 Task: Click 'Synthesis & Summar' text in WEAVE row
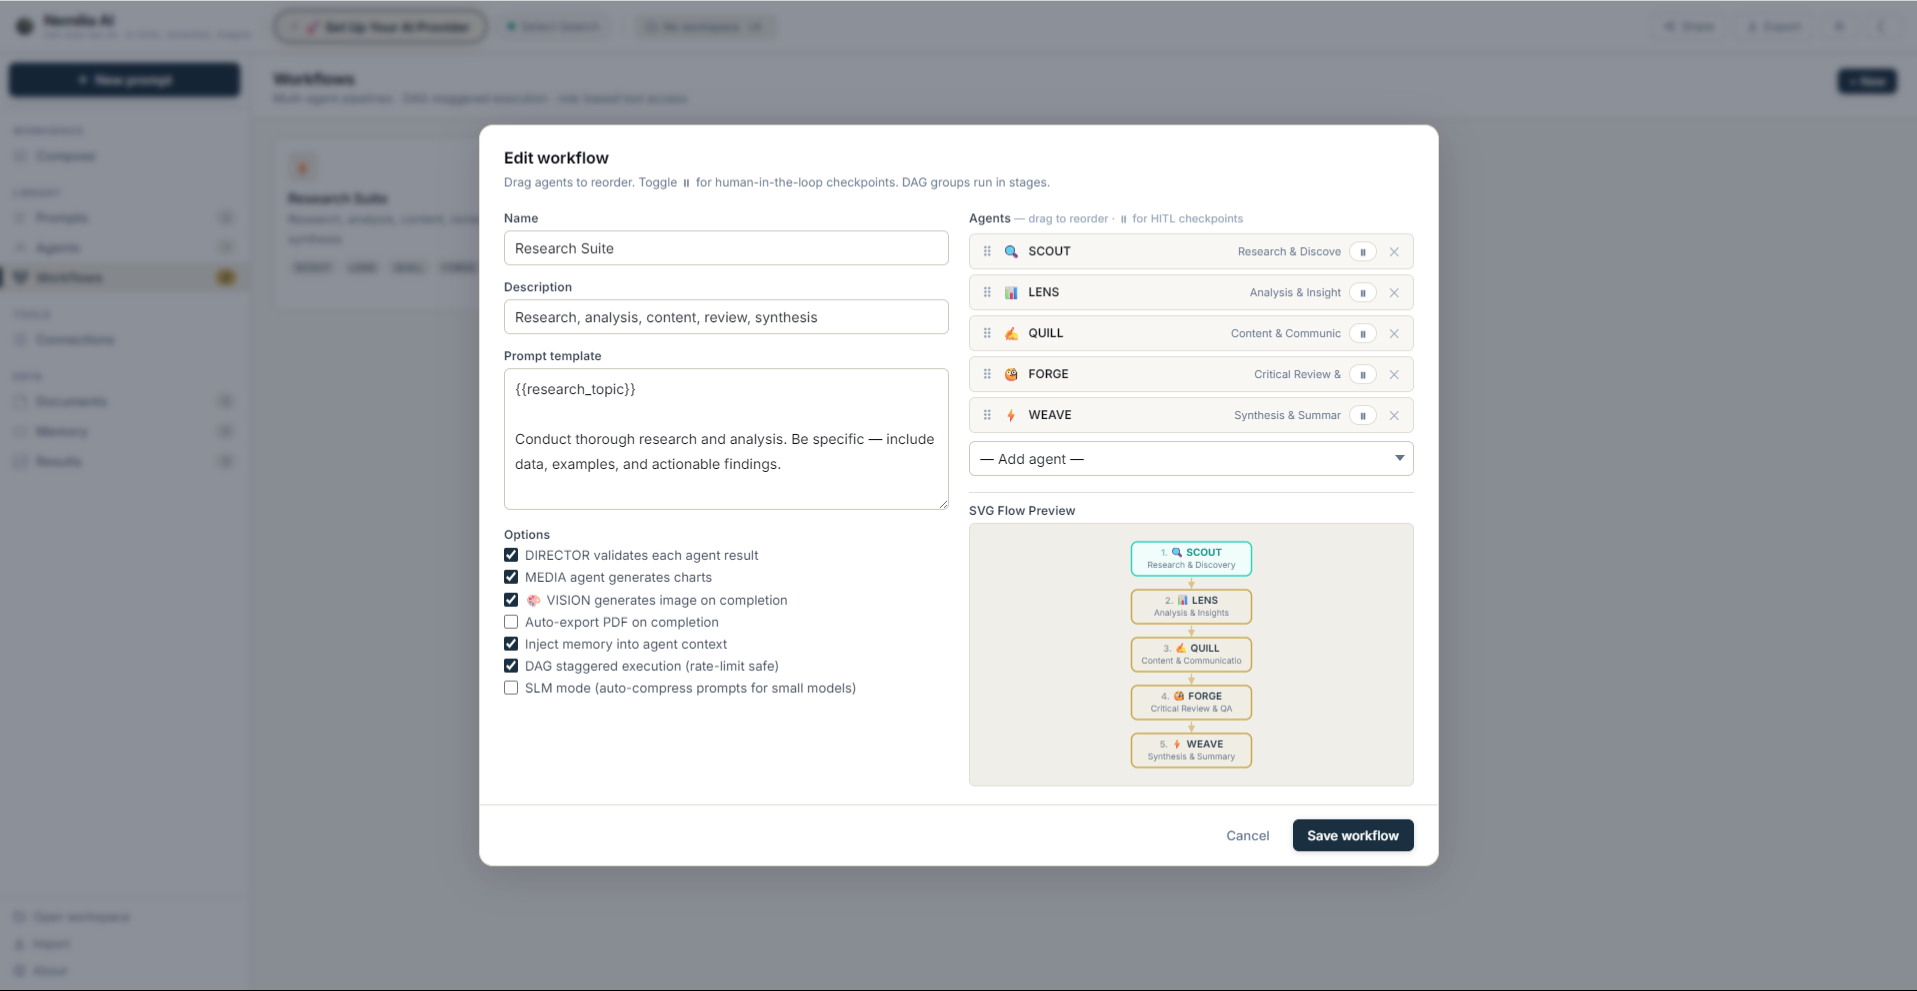click(1287, 416)
